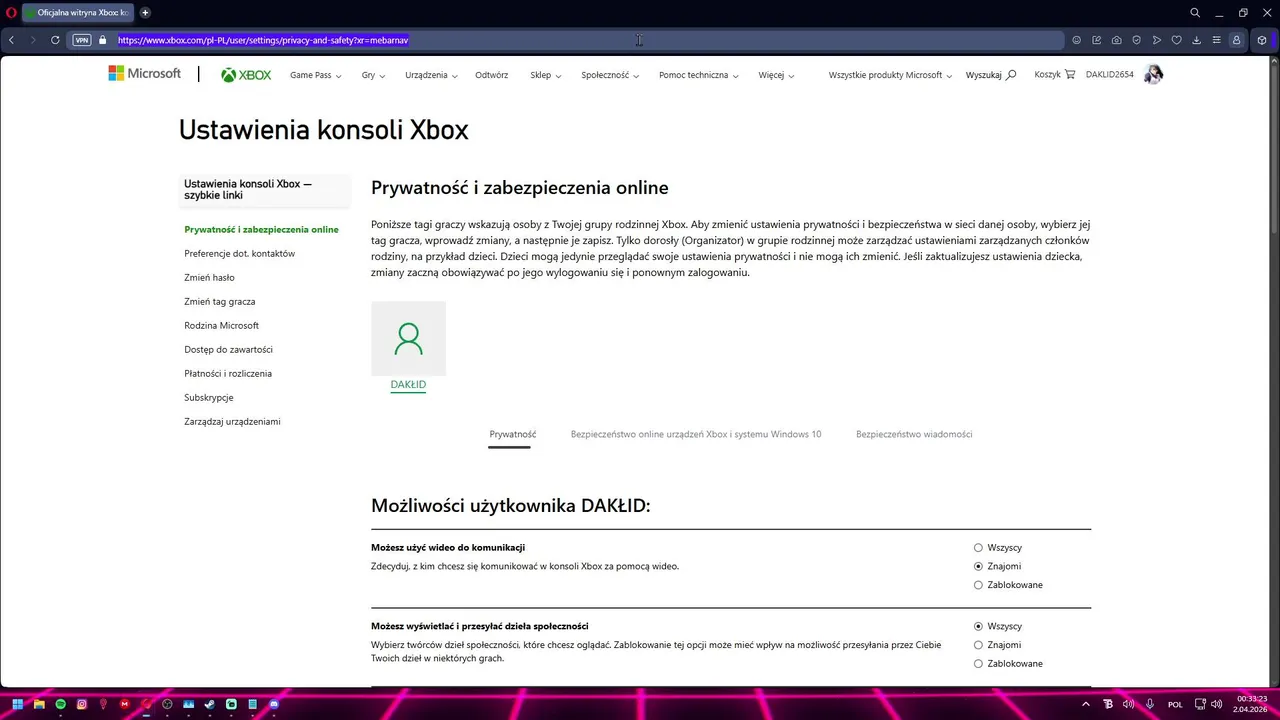Open Zarządzaj urządzeniami link

(232, 421)
